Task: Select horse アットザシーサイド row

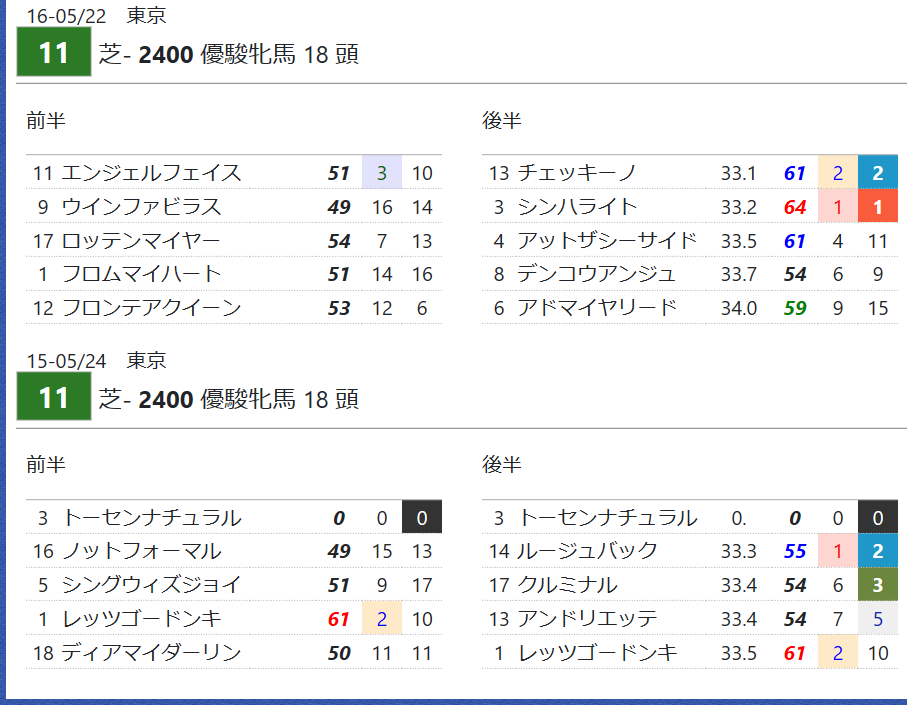Action: coord(690,241)
